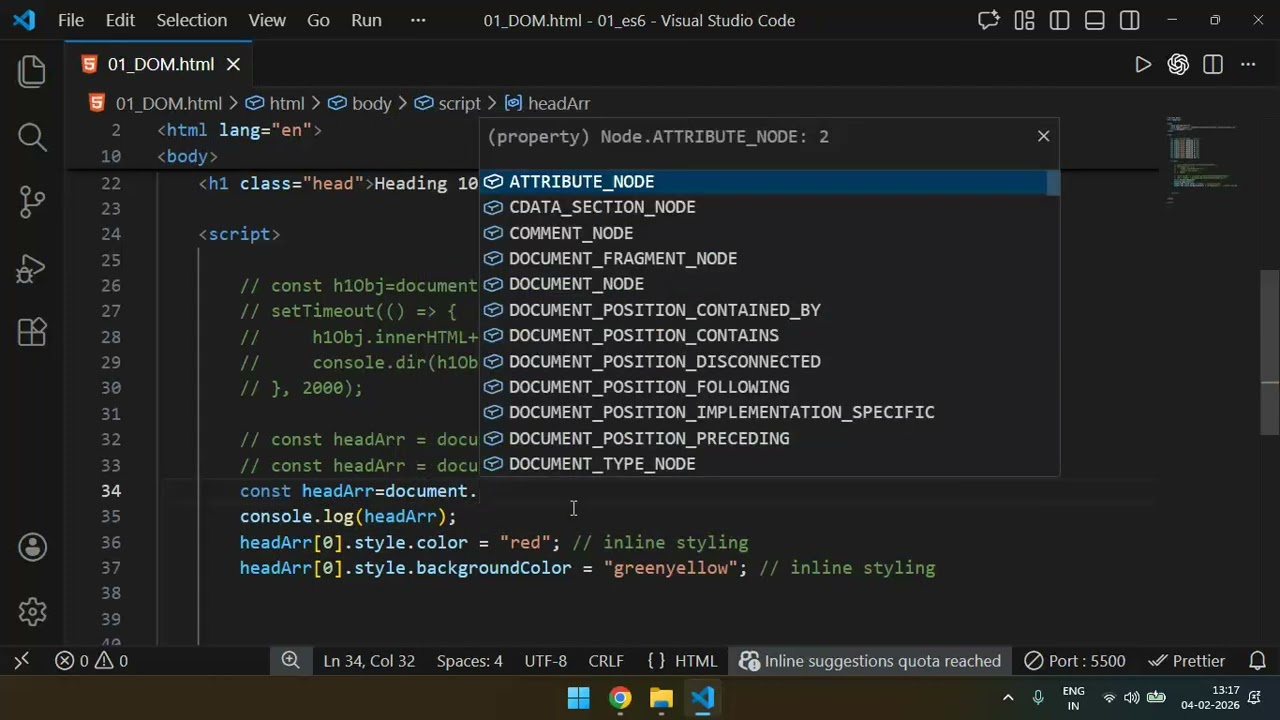Toggle the bottom panel
Screen dimensions: 1280x720
1094,20
